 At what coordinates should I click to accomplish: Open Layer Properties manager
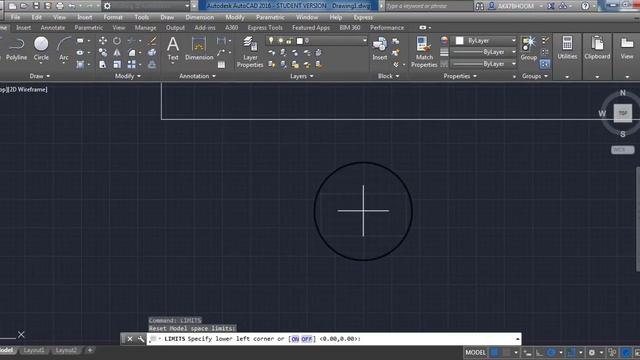click(250, 52)
